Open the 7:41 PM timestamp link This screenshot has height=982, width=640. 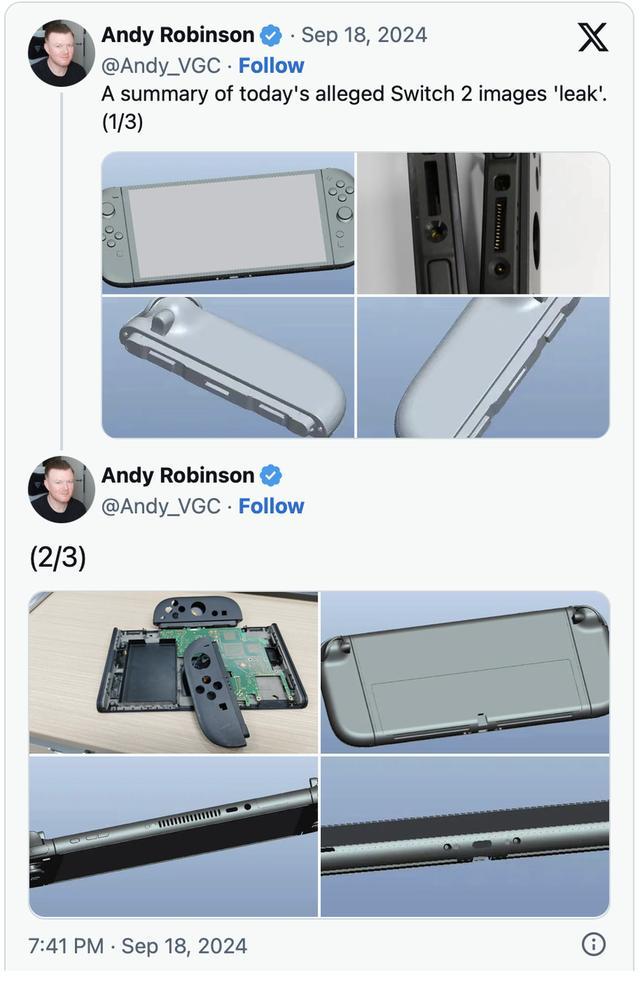click(138, 945)
